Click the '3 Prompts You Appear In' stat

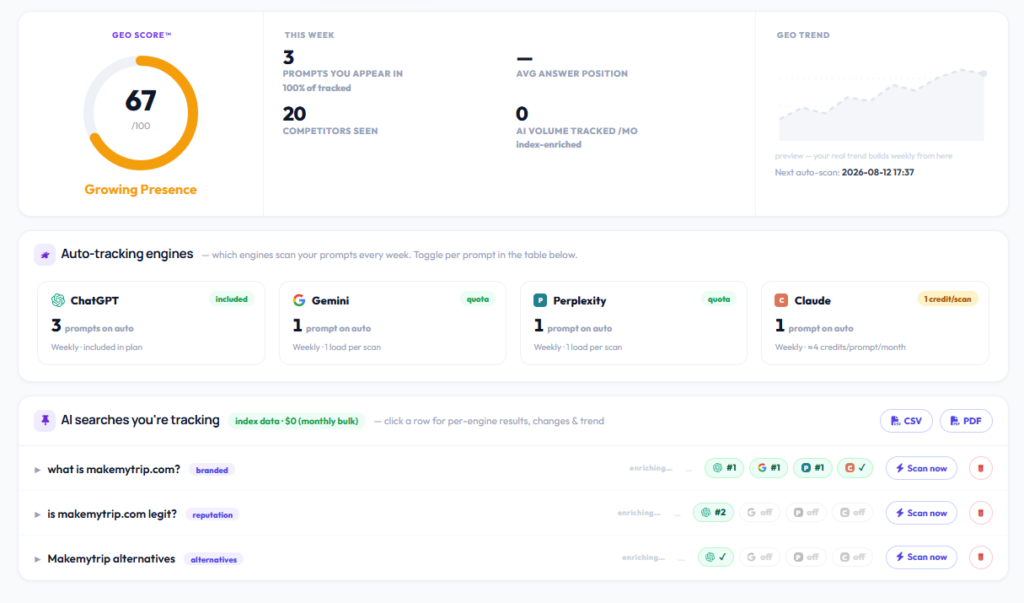click(x=342, y=71)
